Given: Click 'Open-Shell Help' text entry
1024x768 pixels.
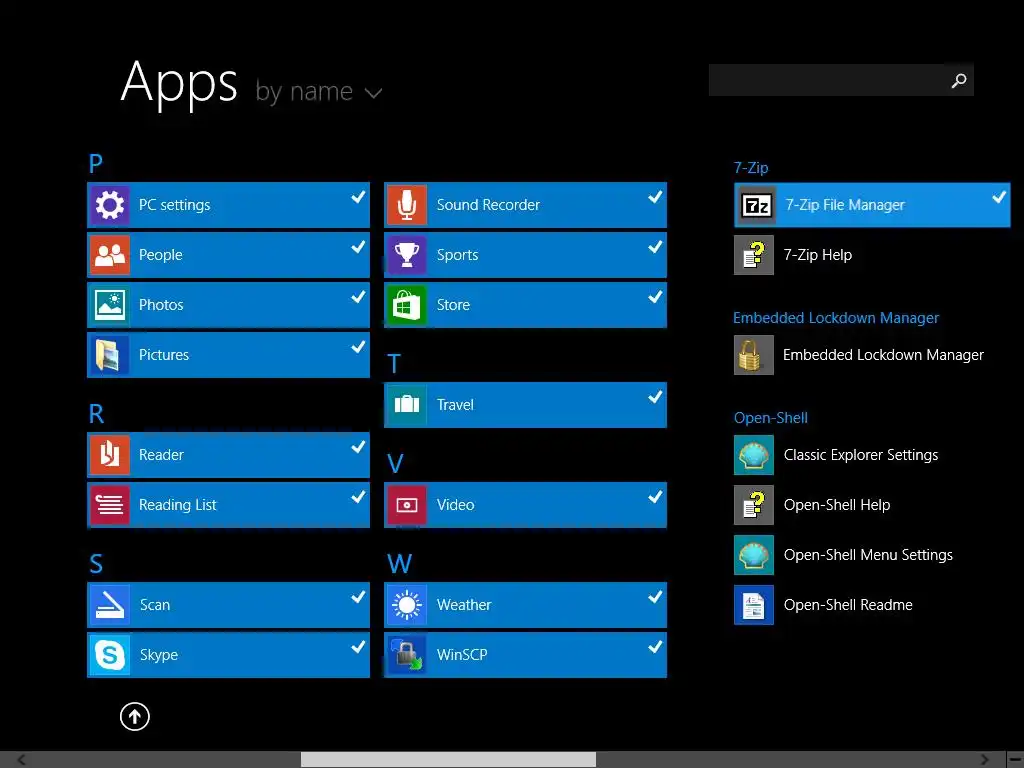Looking at the screenshot, I should point(837,505).
